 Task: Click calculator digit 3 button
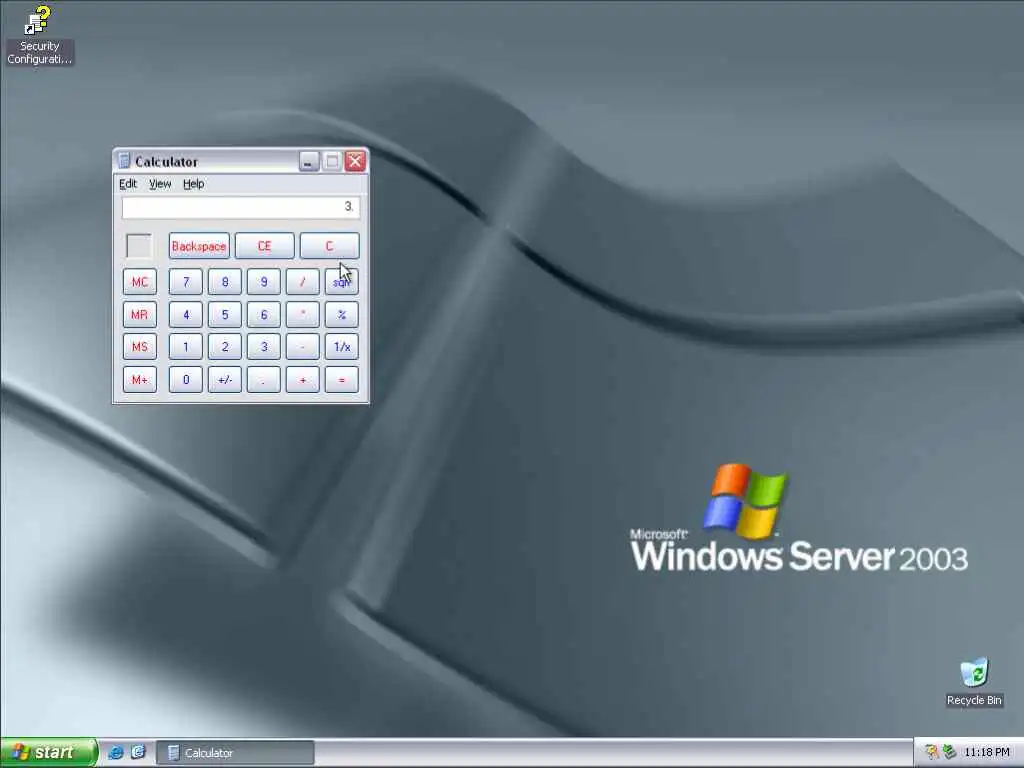point(264,347)
